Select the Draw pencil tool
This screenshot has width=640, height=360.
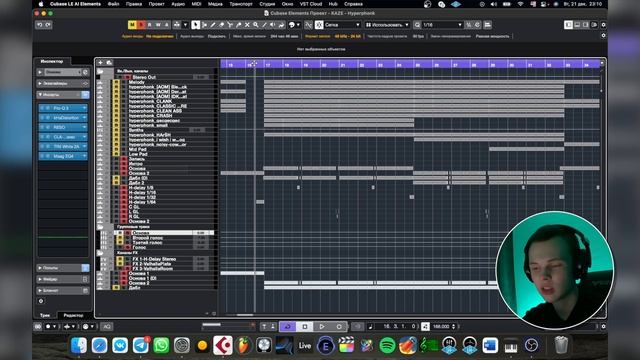coord(213,25)
